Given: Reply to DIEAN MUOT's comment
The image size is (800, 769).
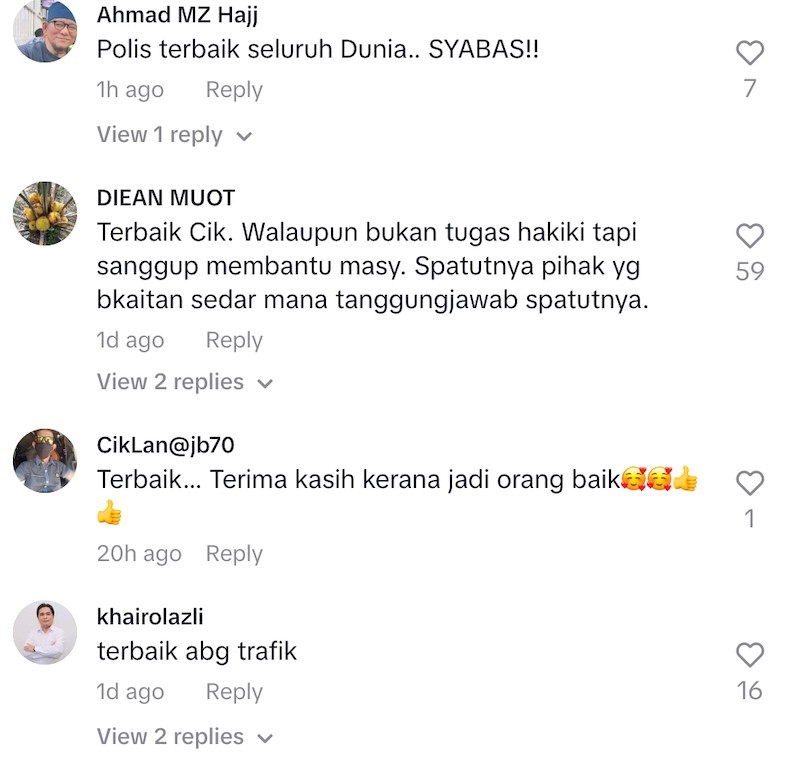Looking at the screenshot, I should [234, 340].
